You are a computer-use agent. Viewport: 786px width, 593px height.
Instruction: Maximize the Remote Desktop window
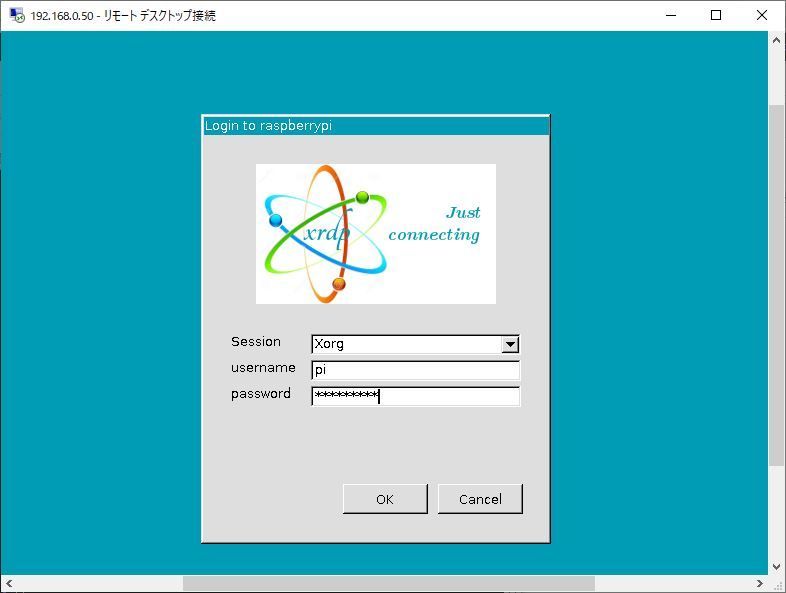click(716, 15)
